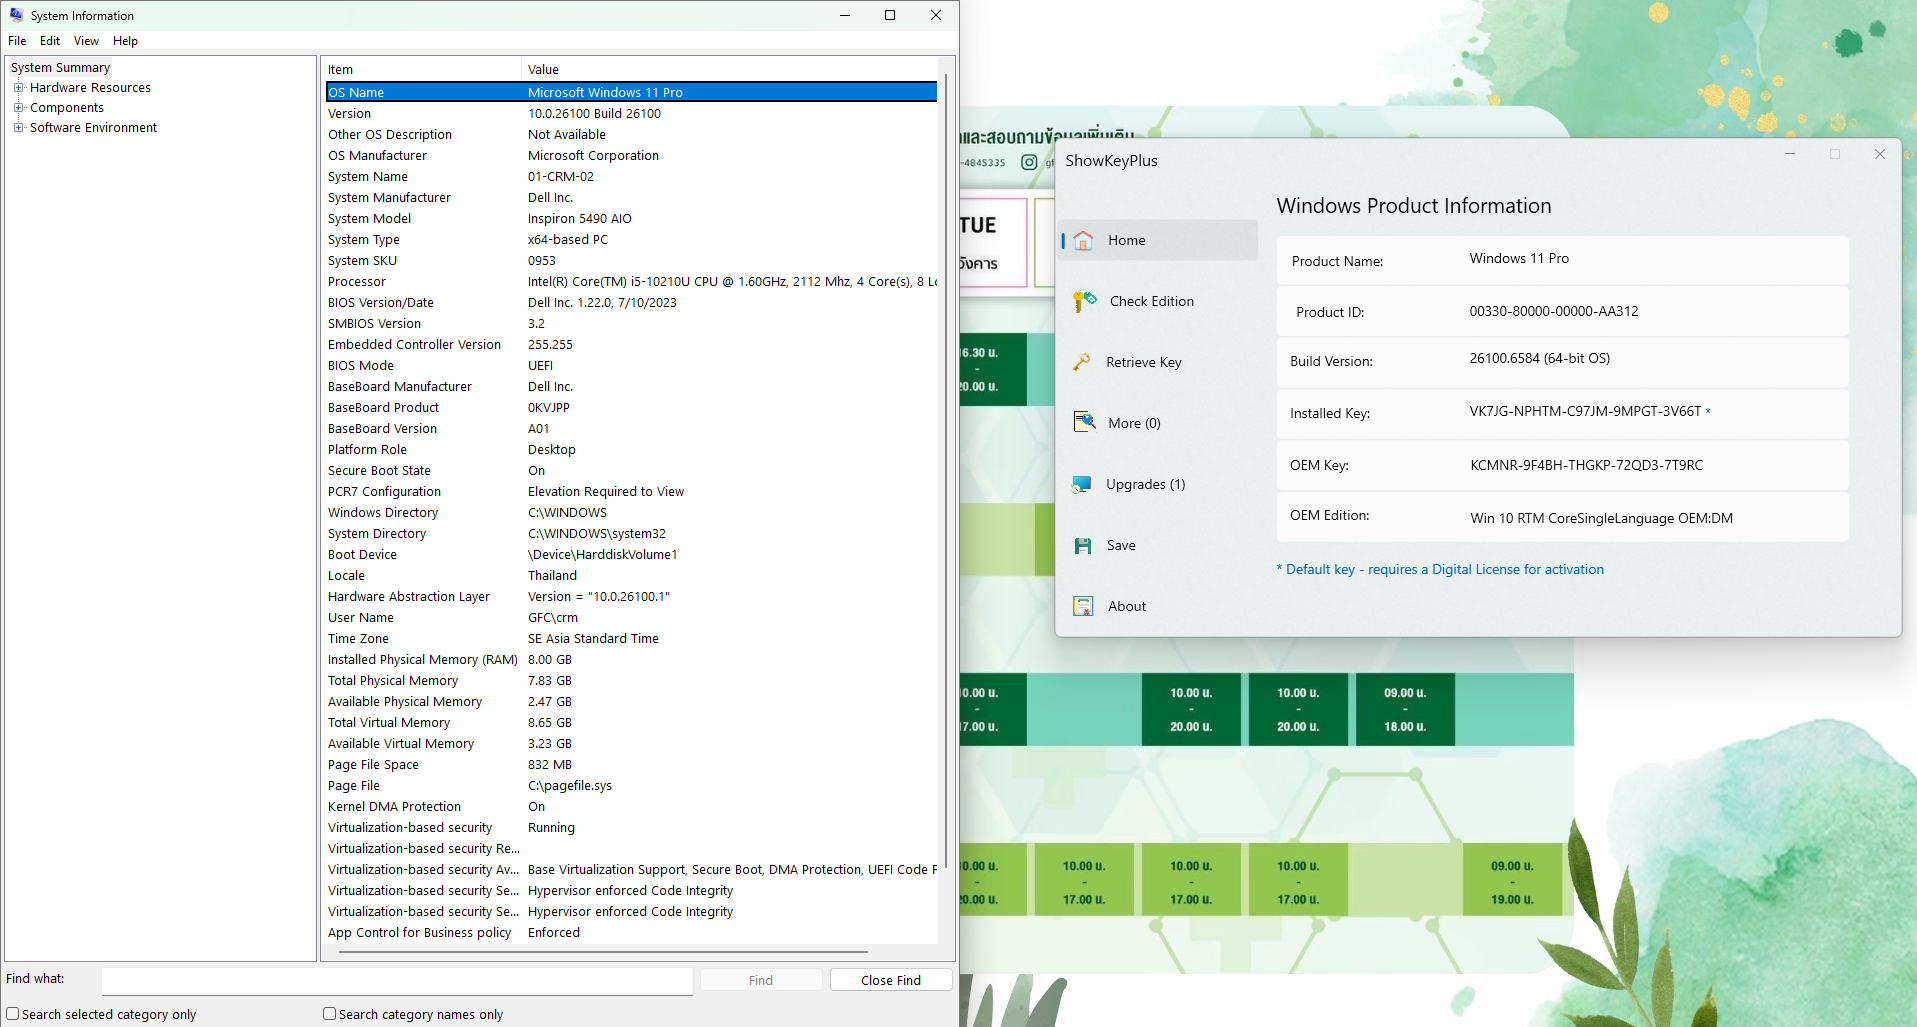Click the Find what input field

(397, 981)
